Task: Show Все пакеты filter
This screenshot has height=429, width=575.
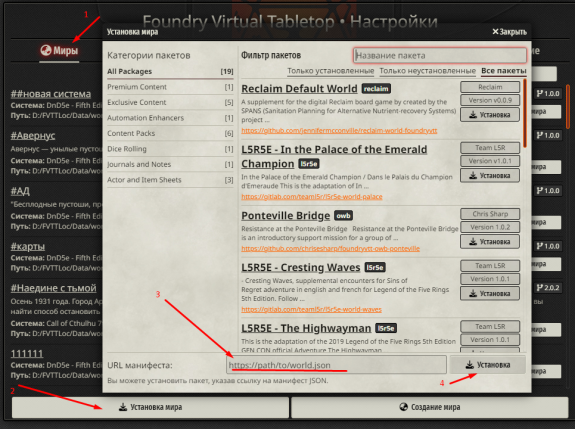Action: click(503, 70)
